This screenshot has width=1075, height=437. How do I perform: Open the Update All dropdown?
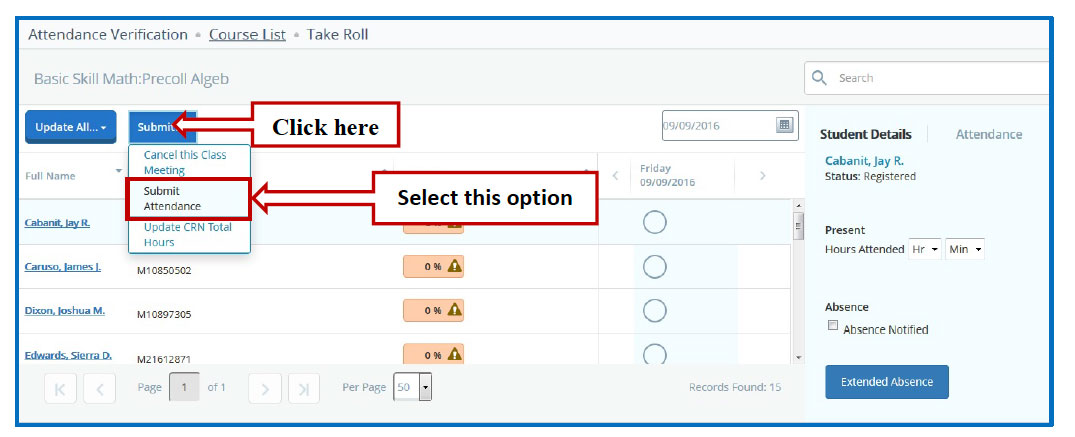click(x=70, y=127)
